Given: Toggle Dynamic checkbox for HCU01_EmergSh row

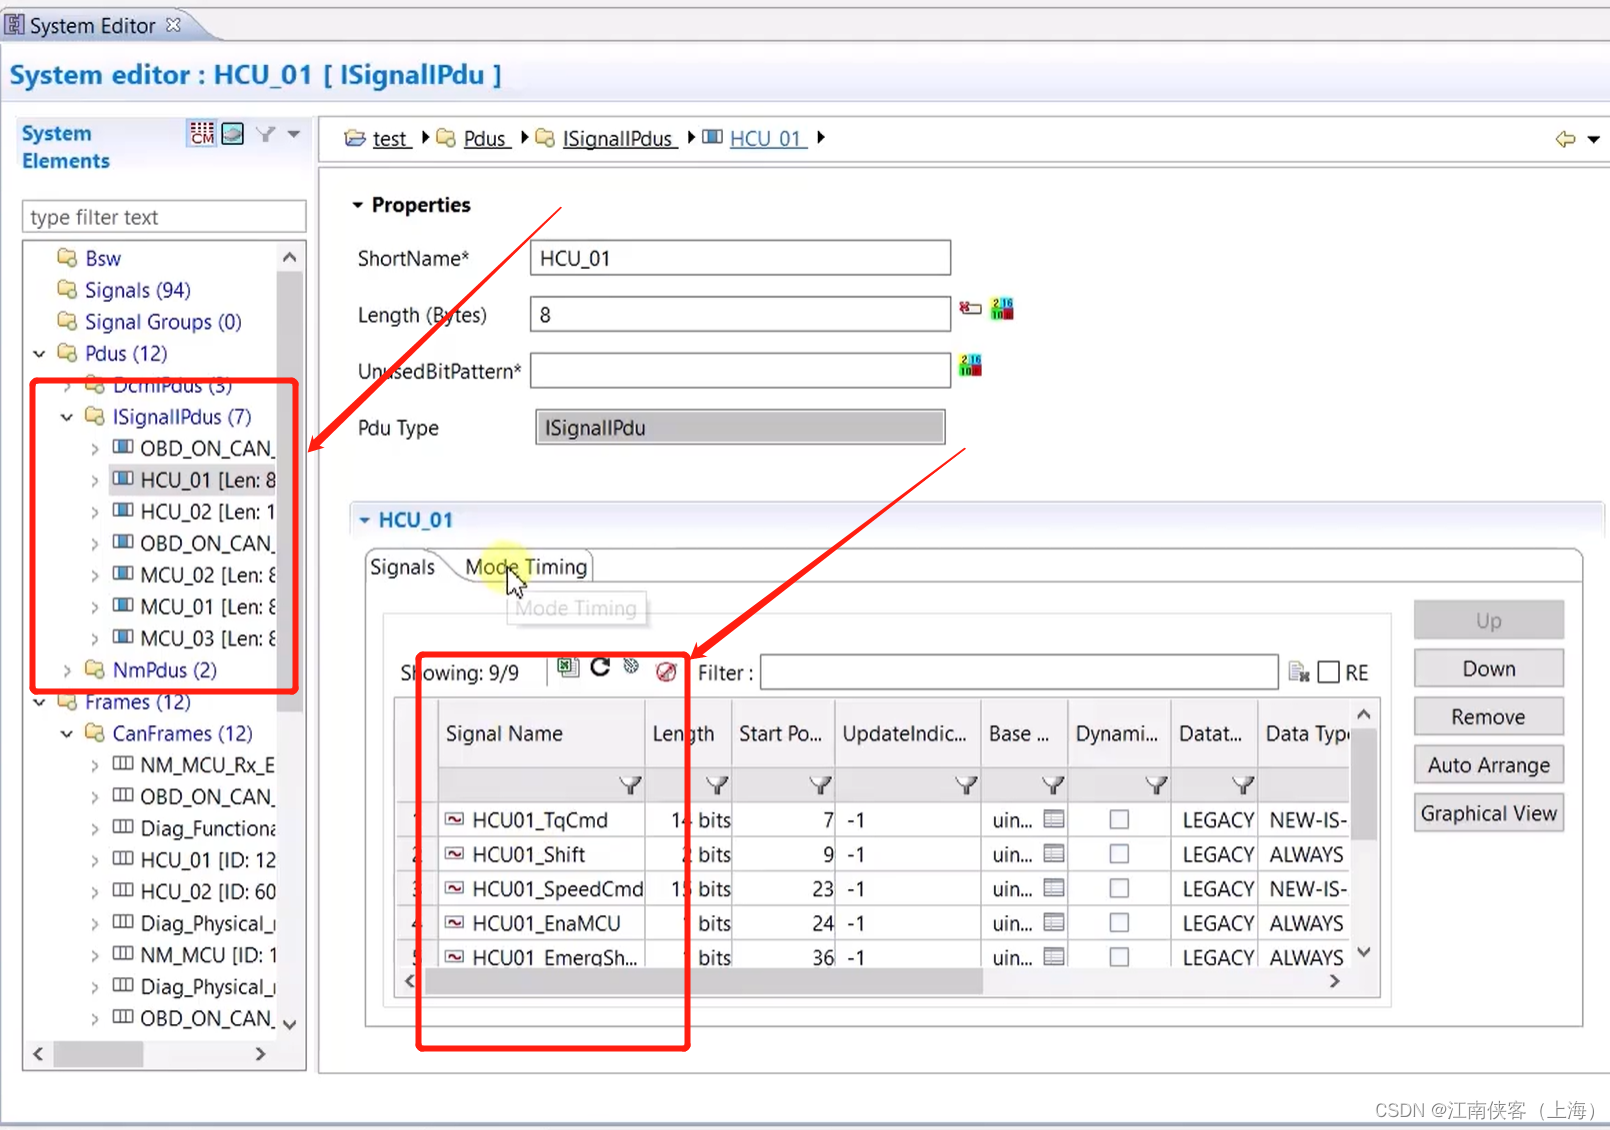Looking at the screenshot, I should [1119, 956].
